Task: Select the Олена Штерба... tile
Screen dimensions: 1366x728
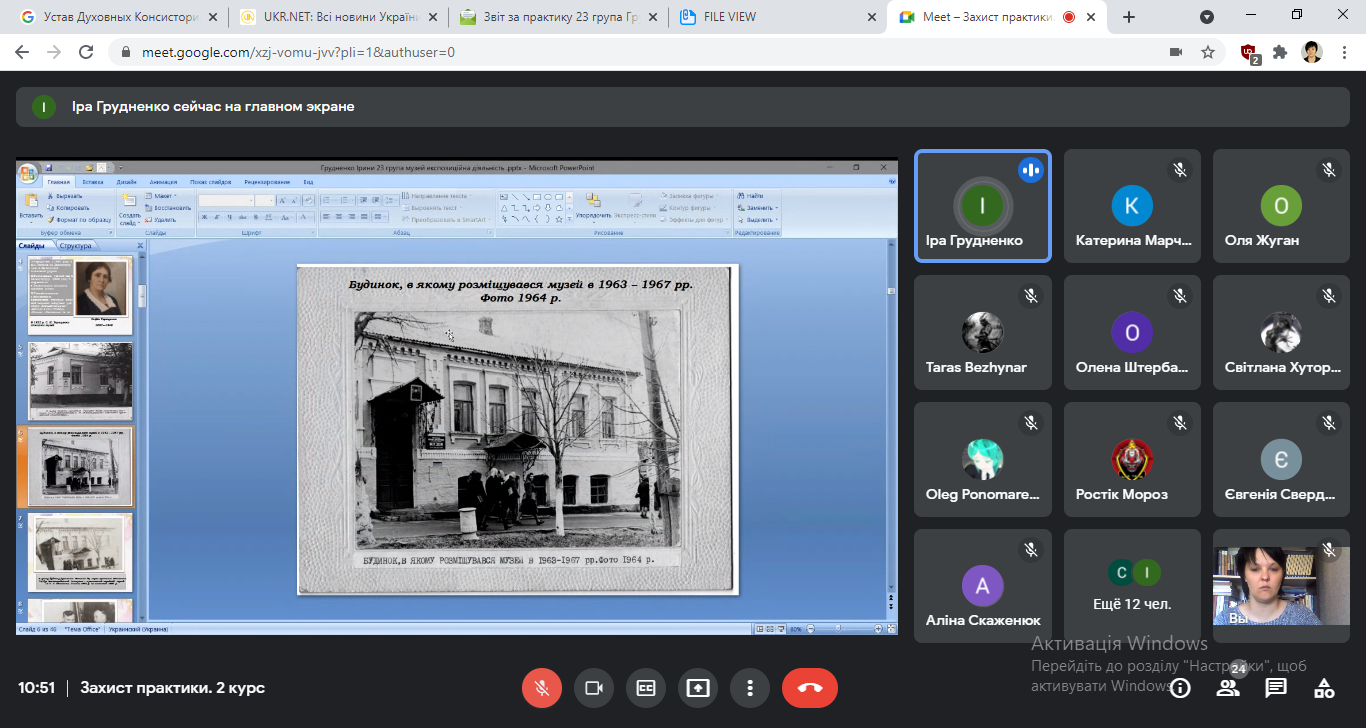Action: point(1132,333)
